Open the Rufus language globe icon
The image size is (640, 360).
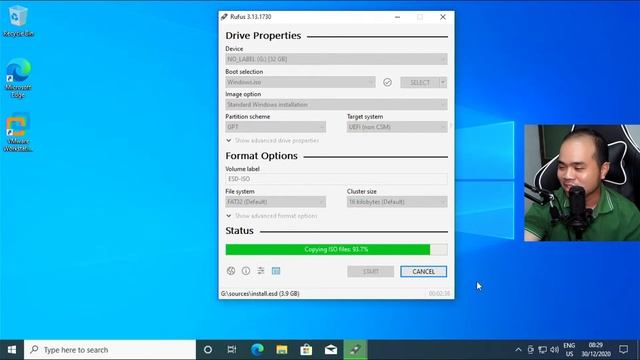point(231,271)
